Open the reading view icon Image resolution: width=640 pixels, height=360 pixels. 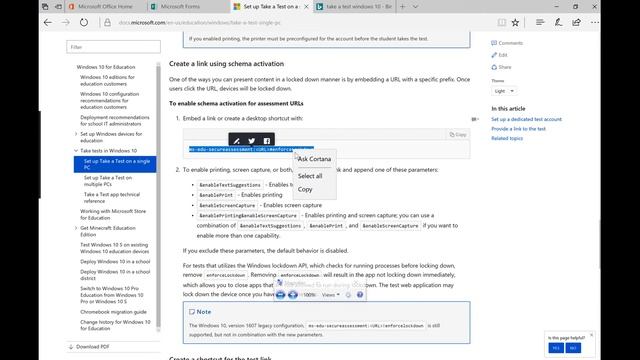point(502,22)
